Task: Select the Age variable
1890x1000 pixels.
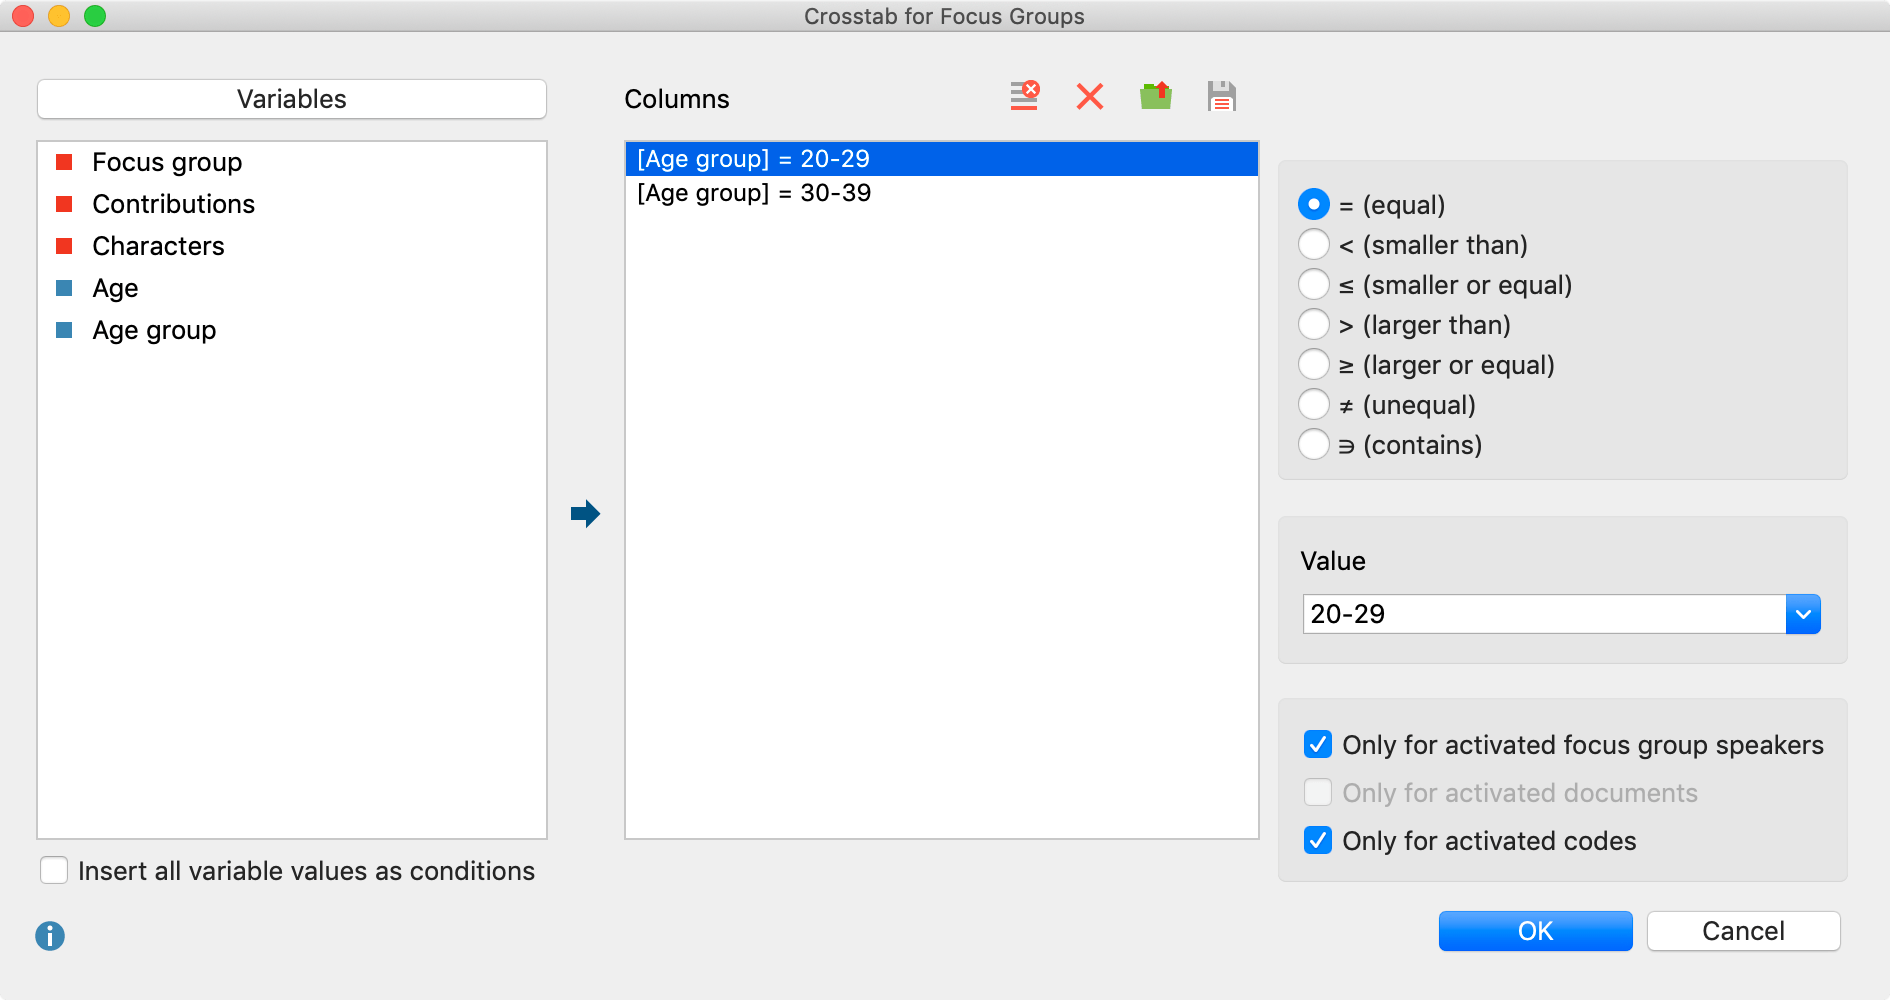Action: click(292, 288)
